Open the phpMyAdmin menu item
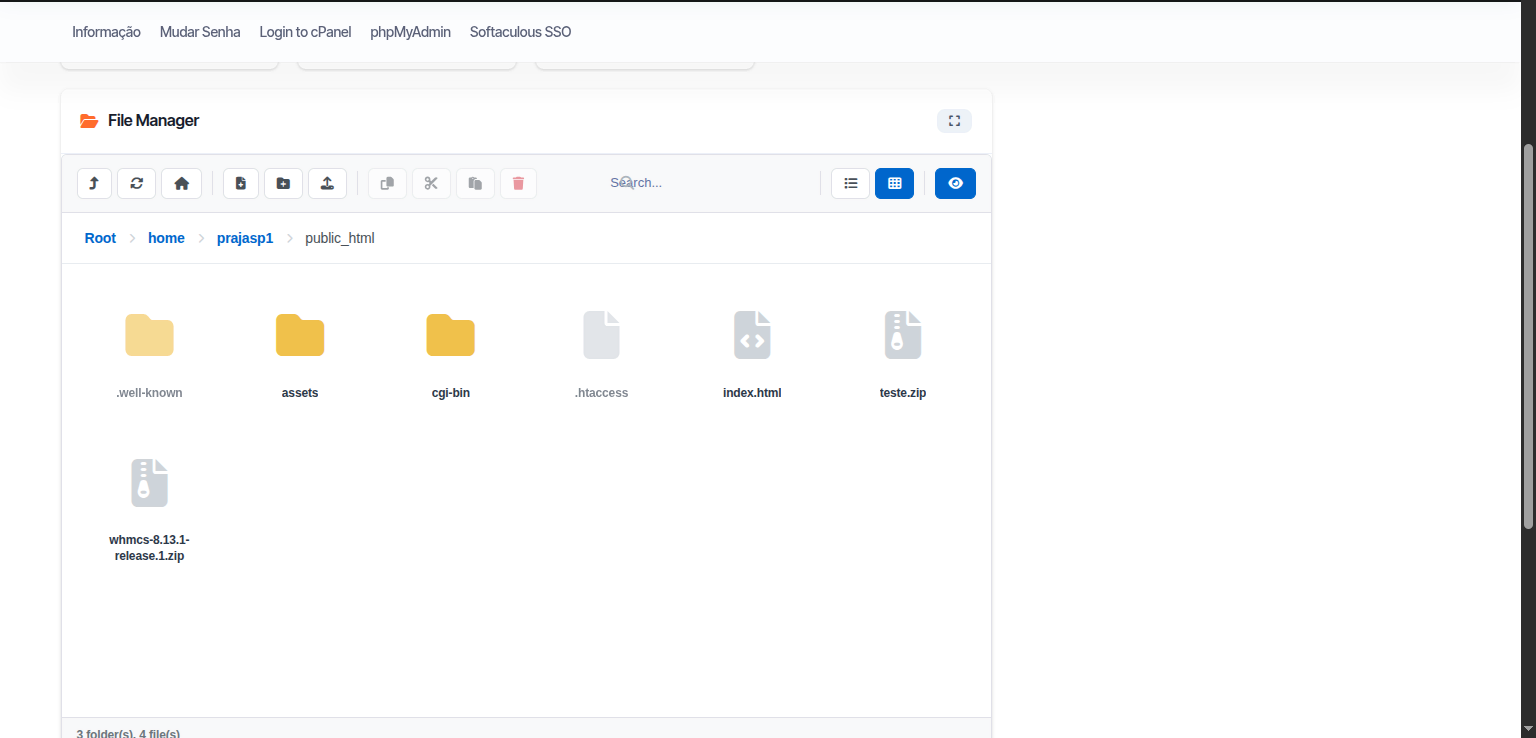The height and width of the screenshot is (738, 1536). pyautogui.click(x=410, y=32)
